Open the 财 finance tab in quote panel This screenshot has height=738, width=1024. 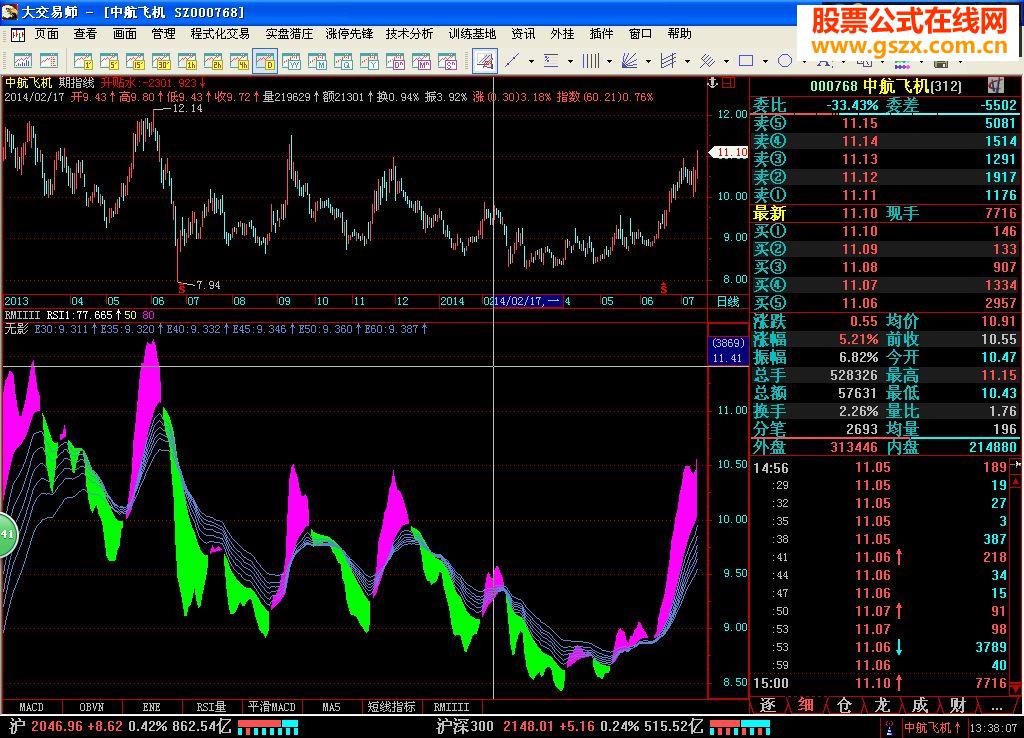958,705
